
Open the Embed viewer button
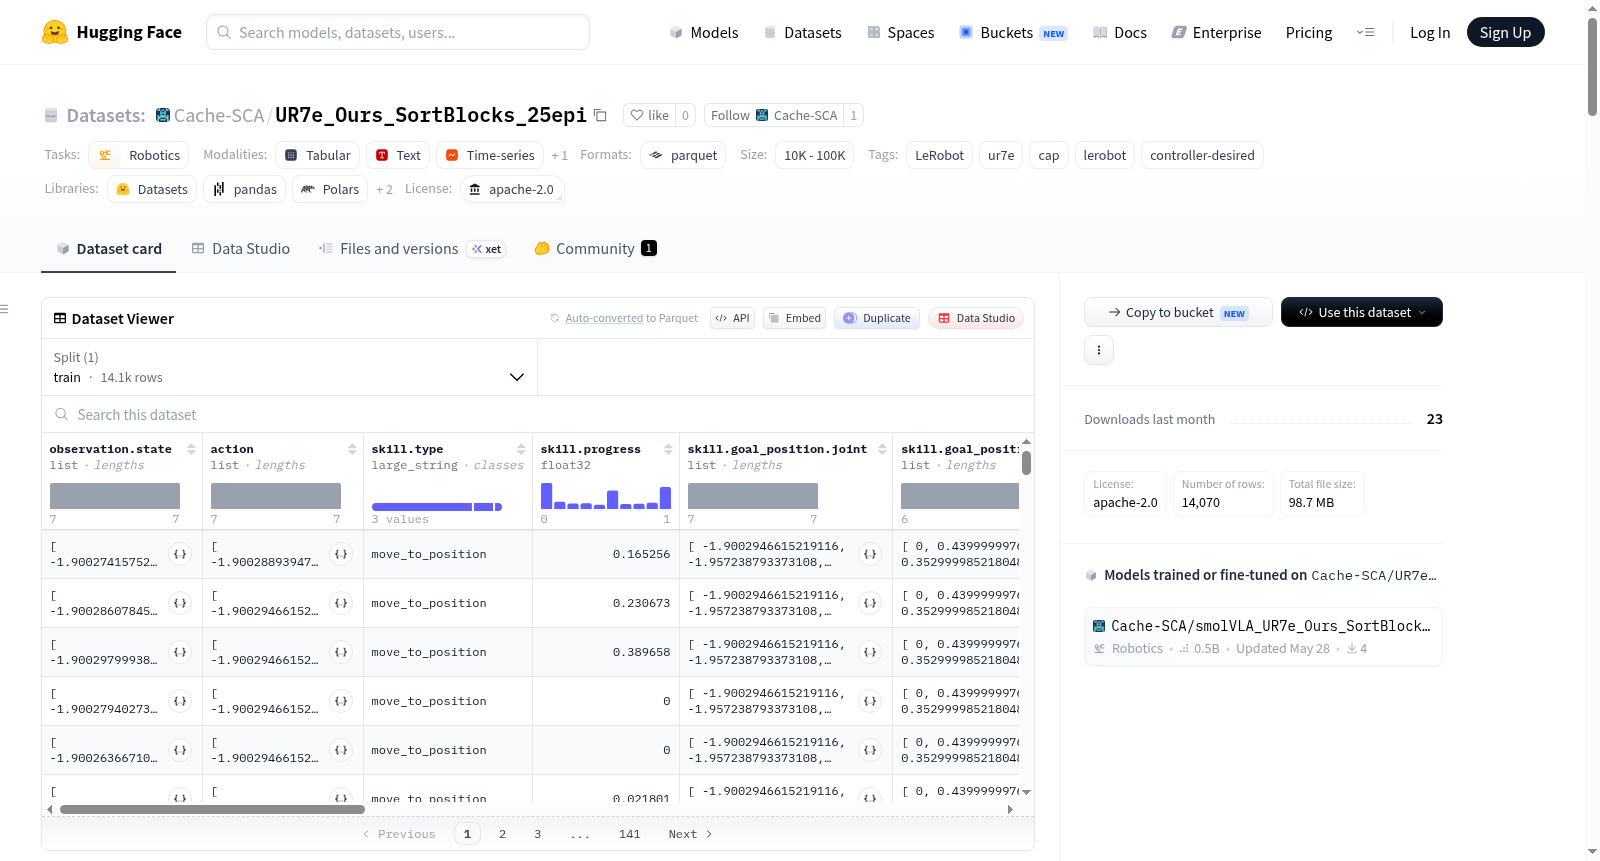click(795, 318)
